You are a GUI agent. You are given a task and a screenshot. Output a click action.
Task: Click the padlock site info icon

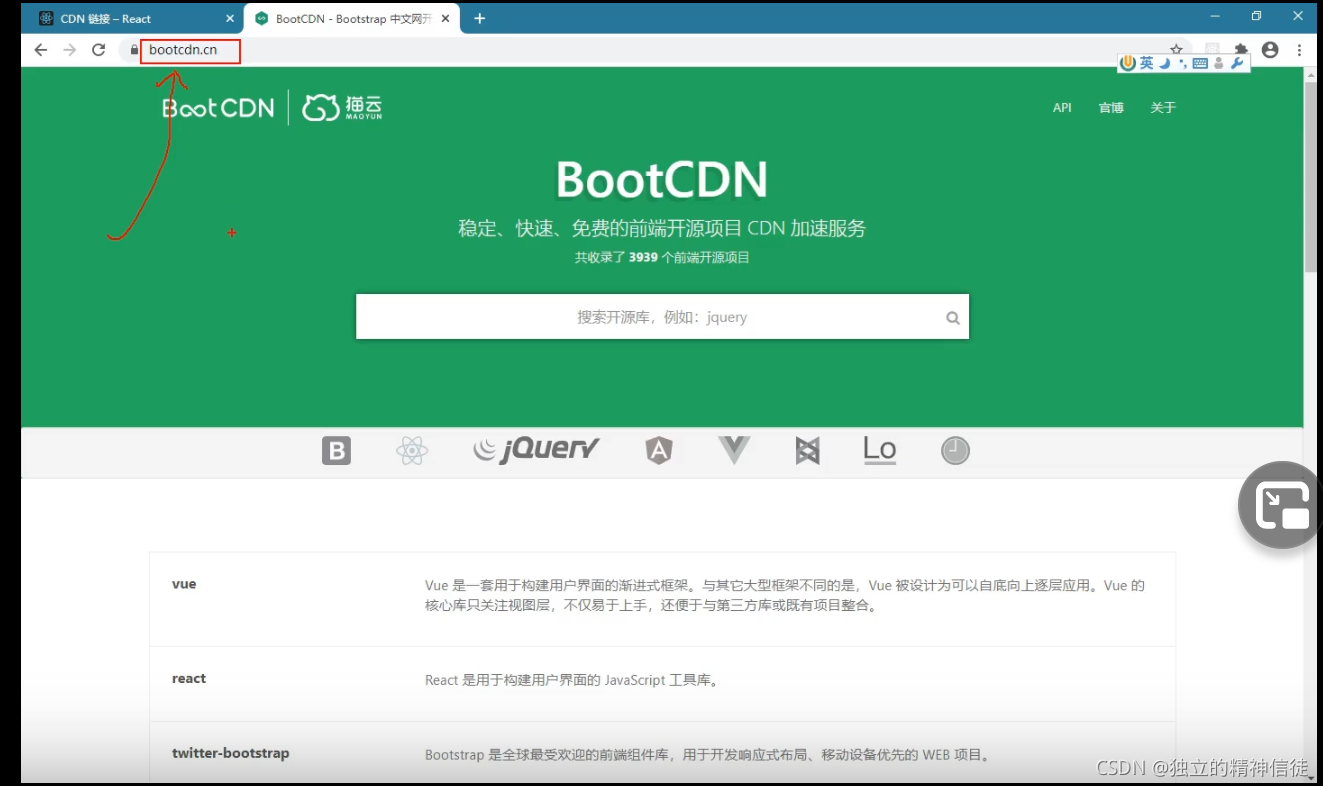pyautogui.click(x=132, y=50)
